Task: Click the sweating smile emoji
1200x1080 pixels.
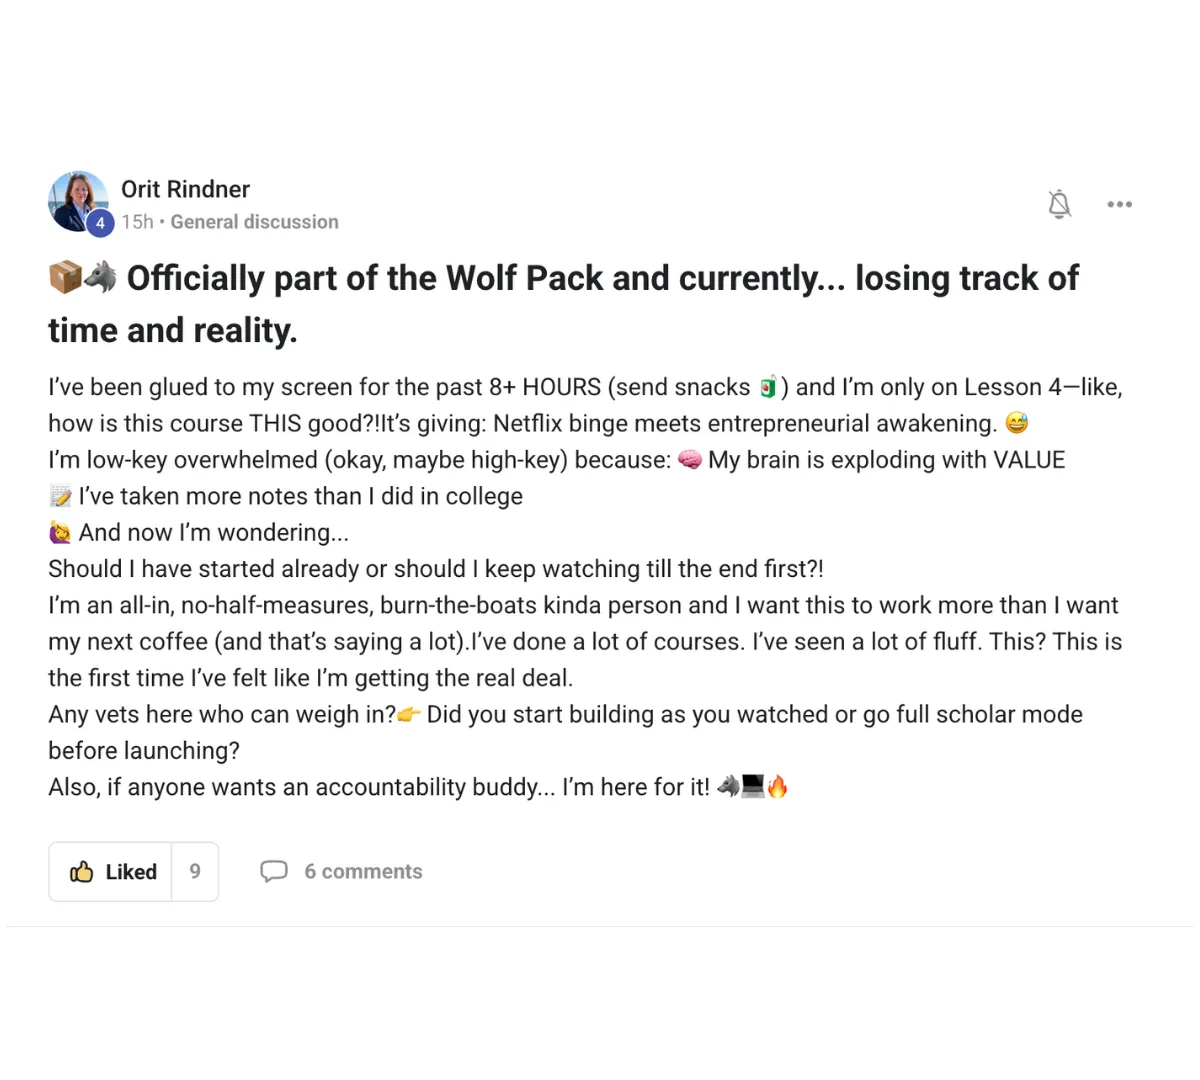Action: 1017,424
